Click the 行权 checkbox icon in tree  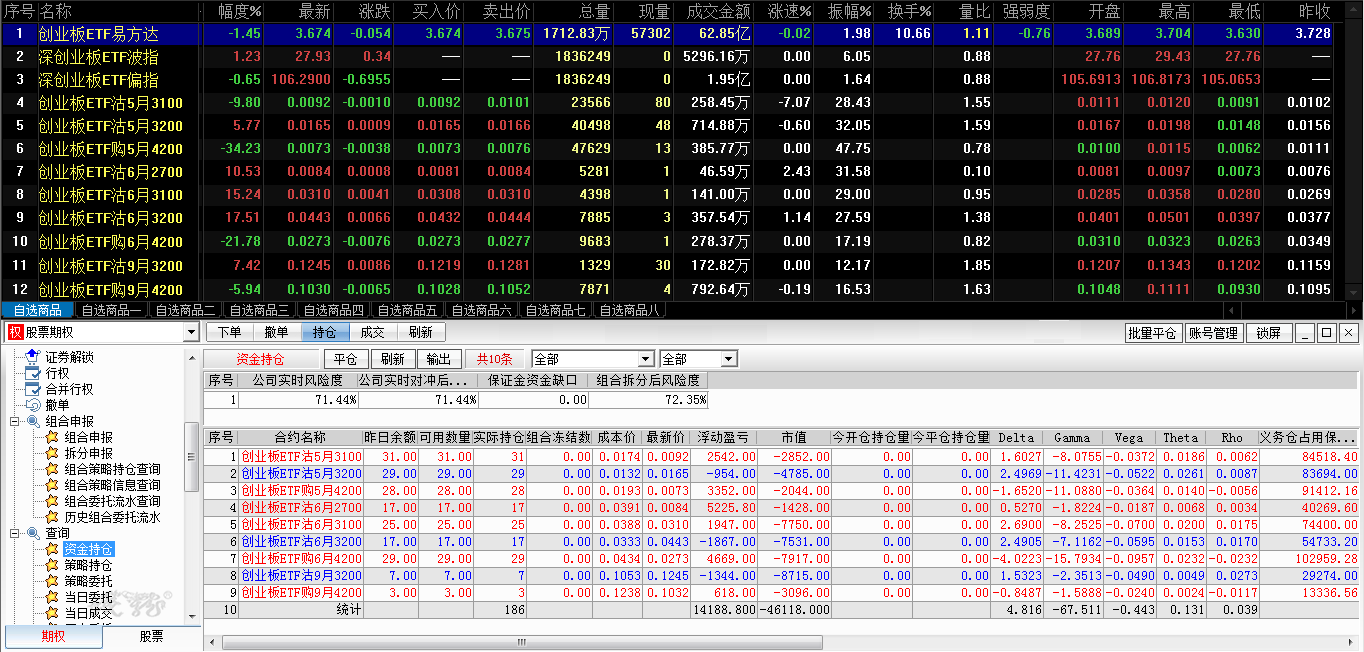[33, 373]
